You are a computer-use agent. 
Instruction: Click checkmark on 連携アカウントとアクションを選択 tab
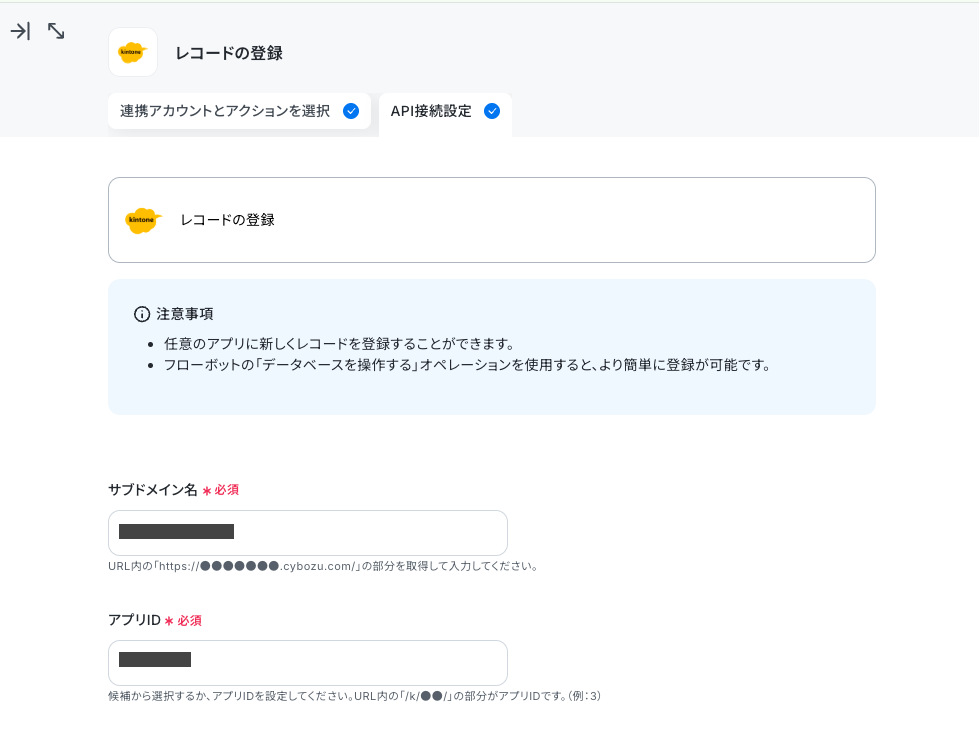coord(351,111)
